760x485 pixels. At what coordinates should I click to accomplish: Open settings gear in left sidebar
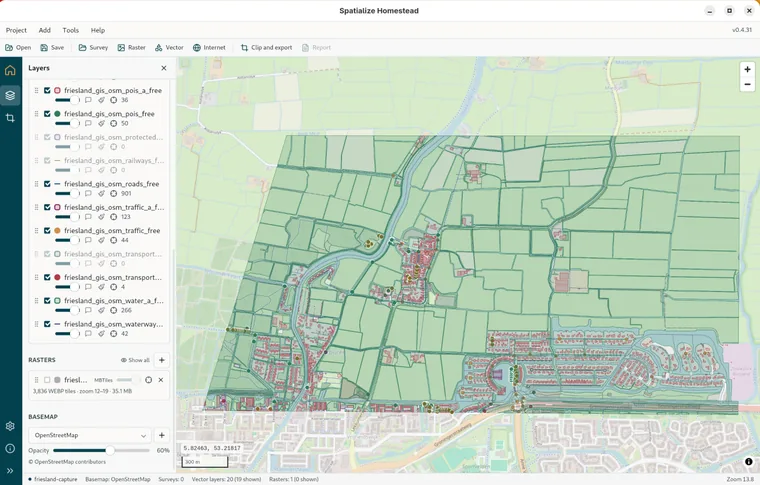(x=10, y=426)
